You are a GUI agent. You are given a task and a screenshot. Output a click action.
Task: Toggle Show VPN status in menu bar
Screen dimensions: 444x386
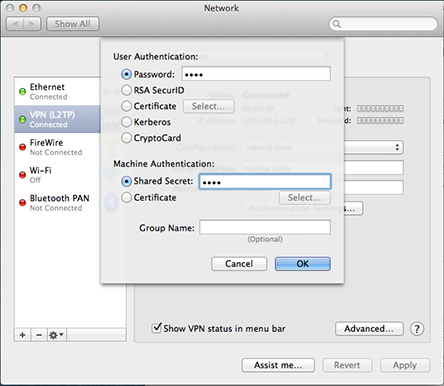(x=156, y=328)
